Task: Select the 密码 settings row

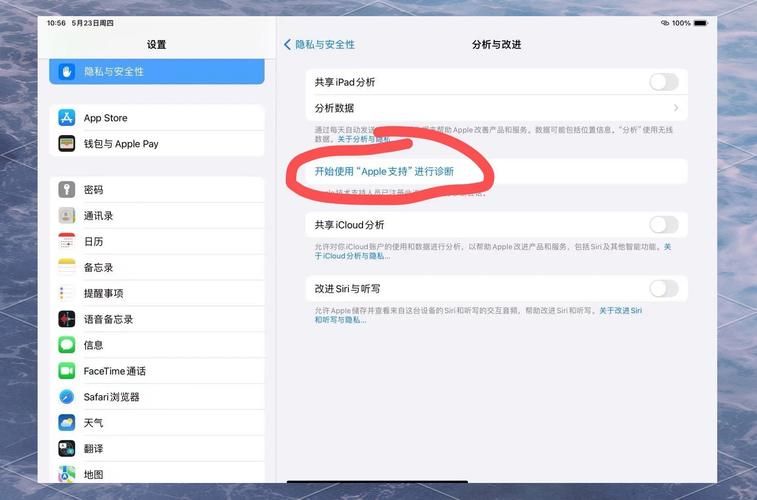Action: coord(157,189)
